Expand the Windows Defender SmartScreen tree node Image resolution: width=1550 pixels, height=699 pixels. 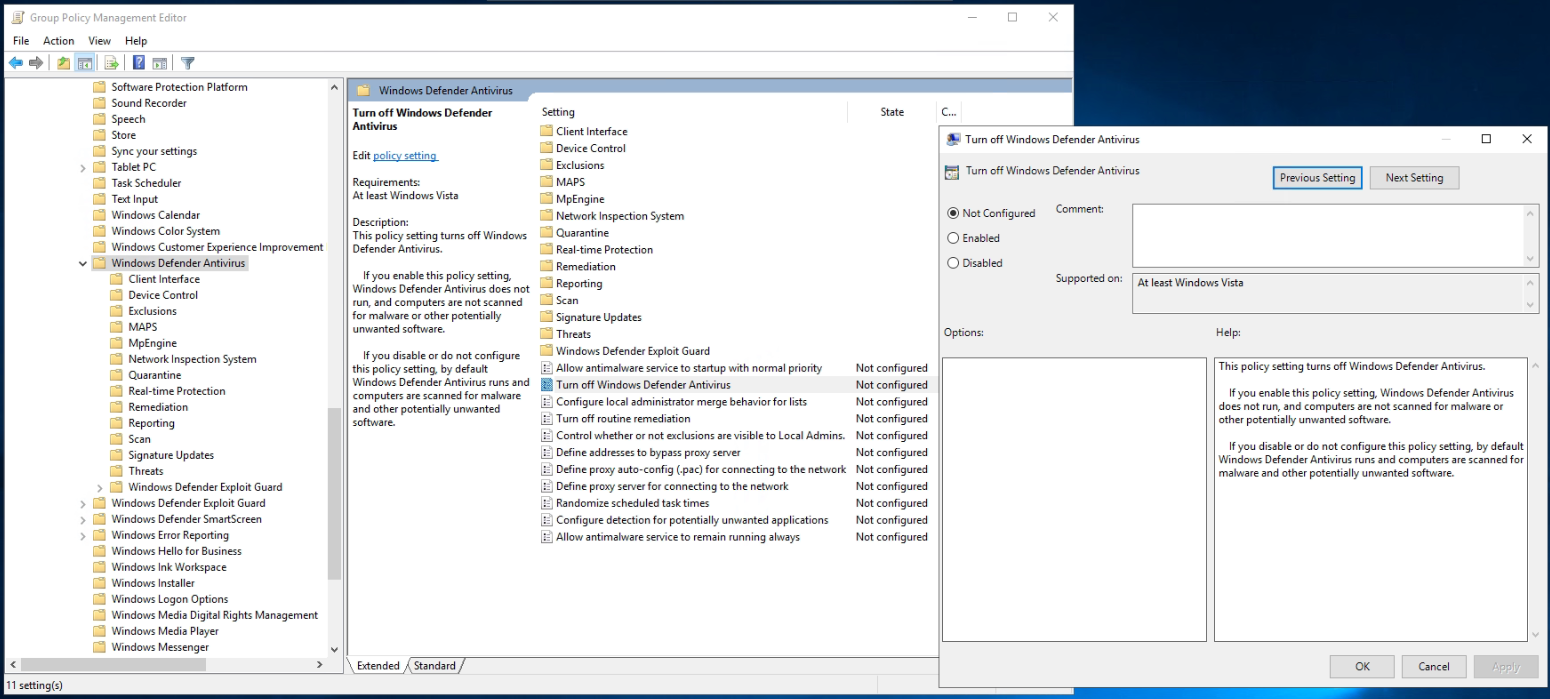(x=82, y=520)
